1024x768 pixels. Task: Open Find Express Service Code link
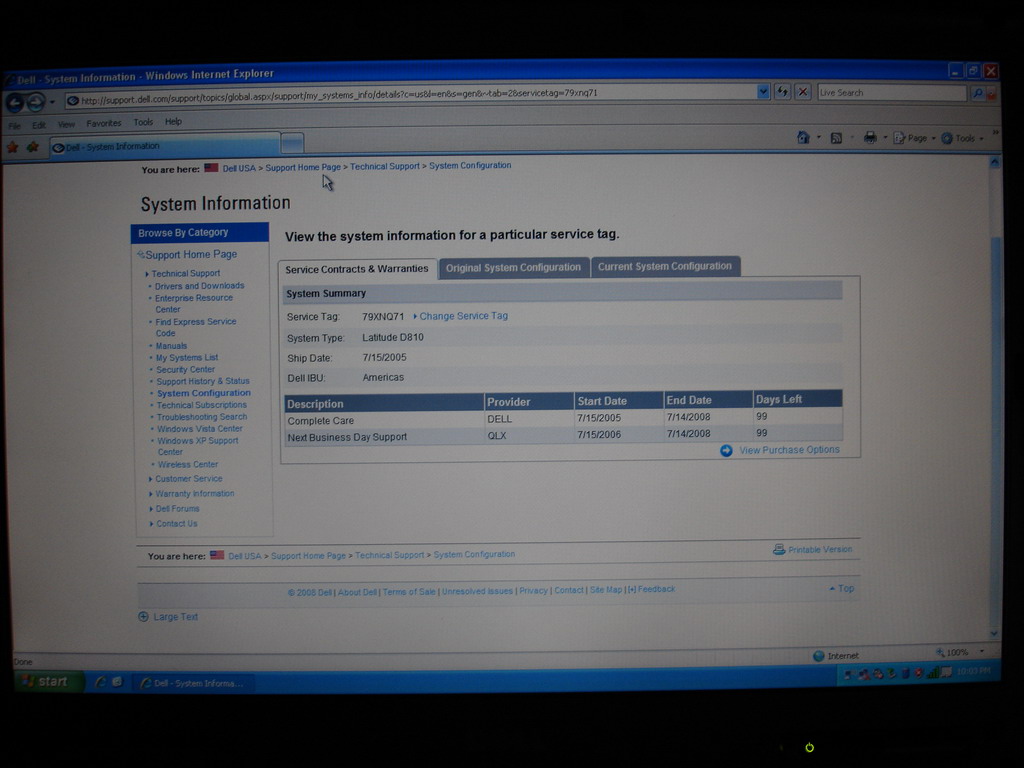[x=195, y=327]
